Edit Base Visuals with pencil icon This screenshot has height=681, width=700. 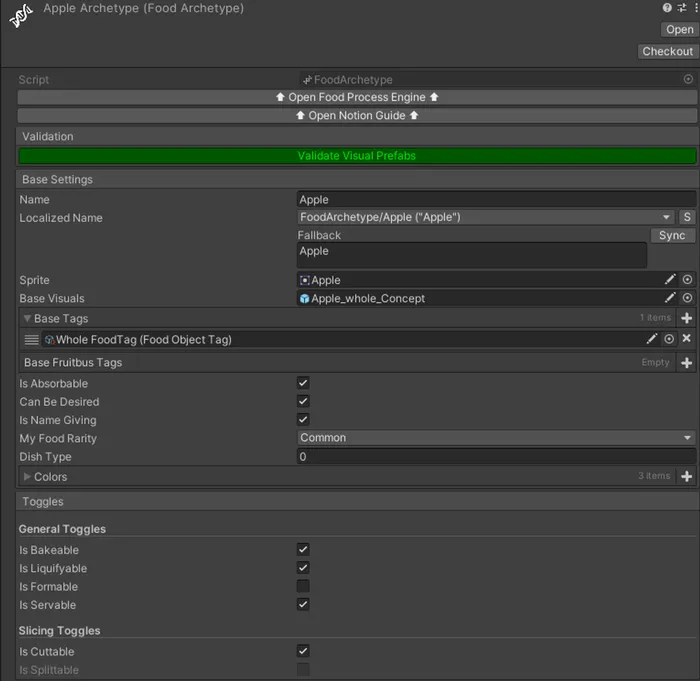(x=670, y=298)
